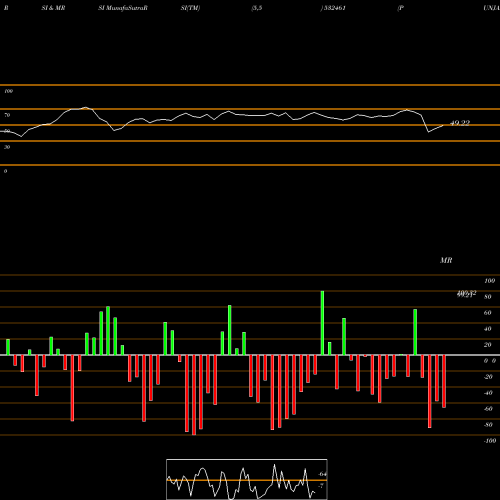Click the RSI axis label 100
This screenshot has width=500, height=500.
(x=8, y=91)
